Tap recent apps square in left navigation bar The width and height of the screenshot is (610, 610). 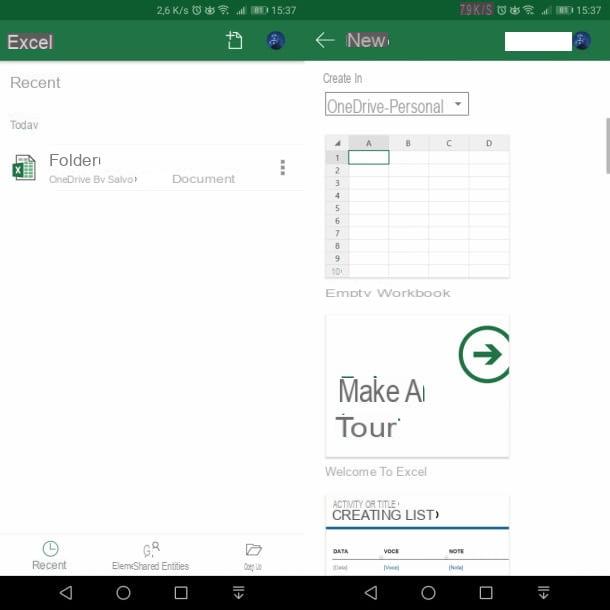tap(181, 592)
